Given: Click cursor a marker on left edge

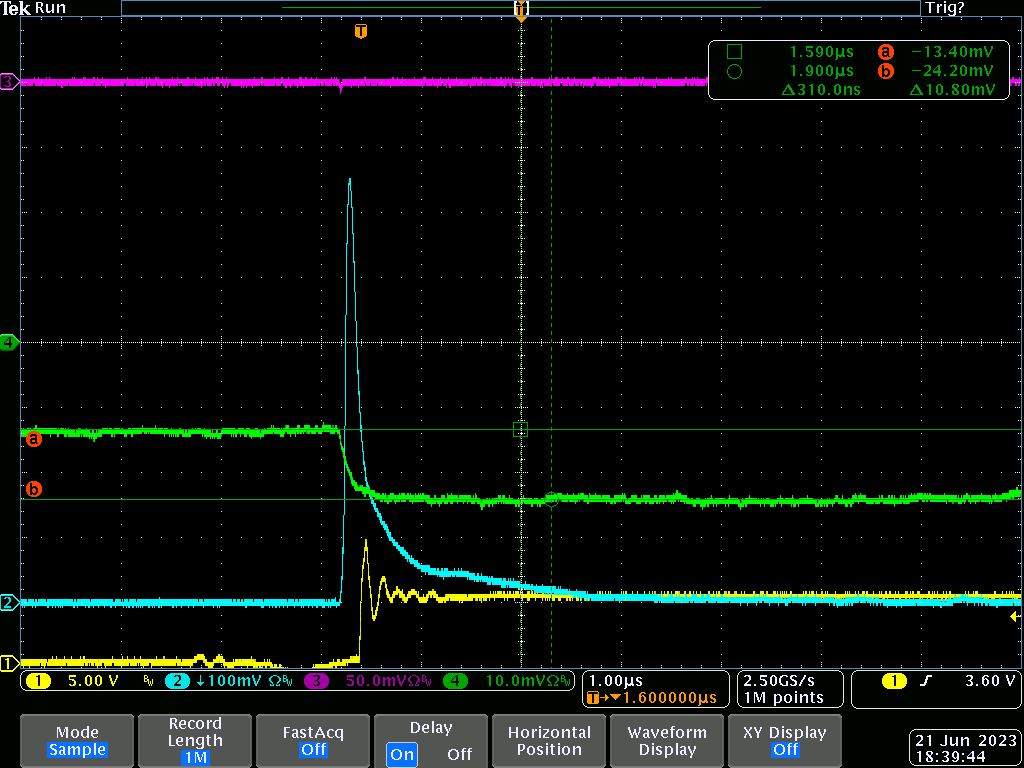Looking at the screenshot, I should [x=33, y=438].
